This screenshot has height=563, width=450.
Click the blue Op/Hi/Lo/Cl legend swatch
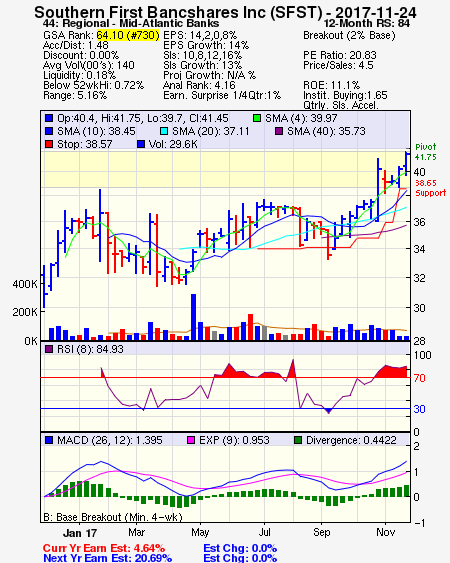click(x=49, y=118)
